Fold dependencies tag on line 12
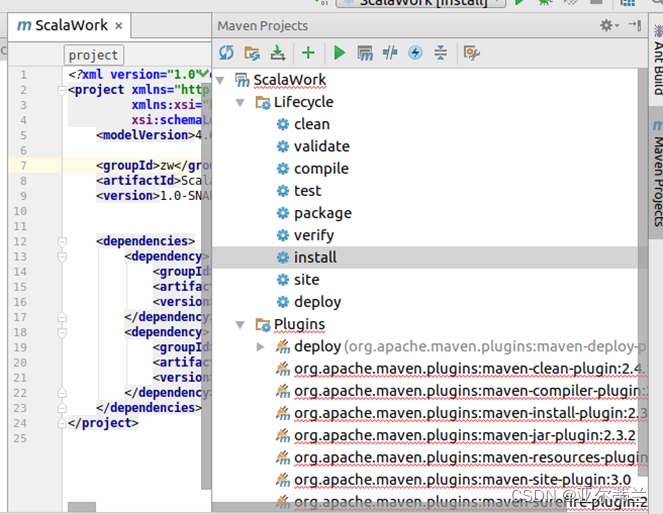 click(x=62, y=241)
